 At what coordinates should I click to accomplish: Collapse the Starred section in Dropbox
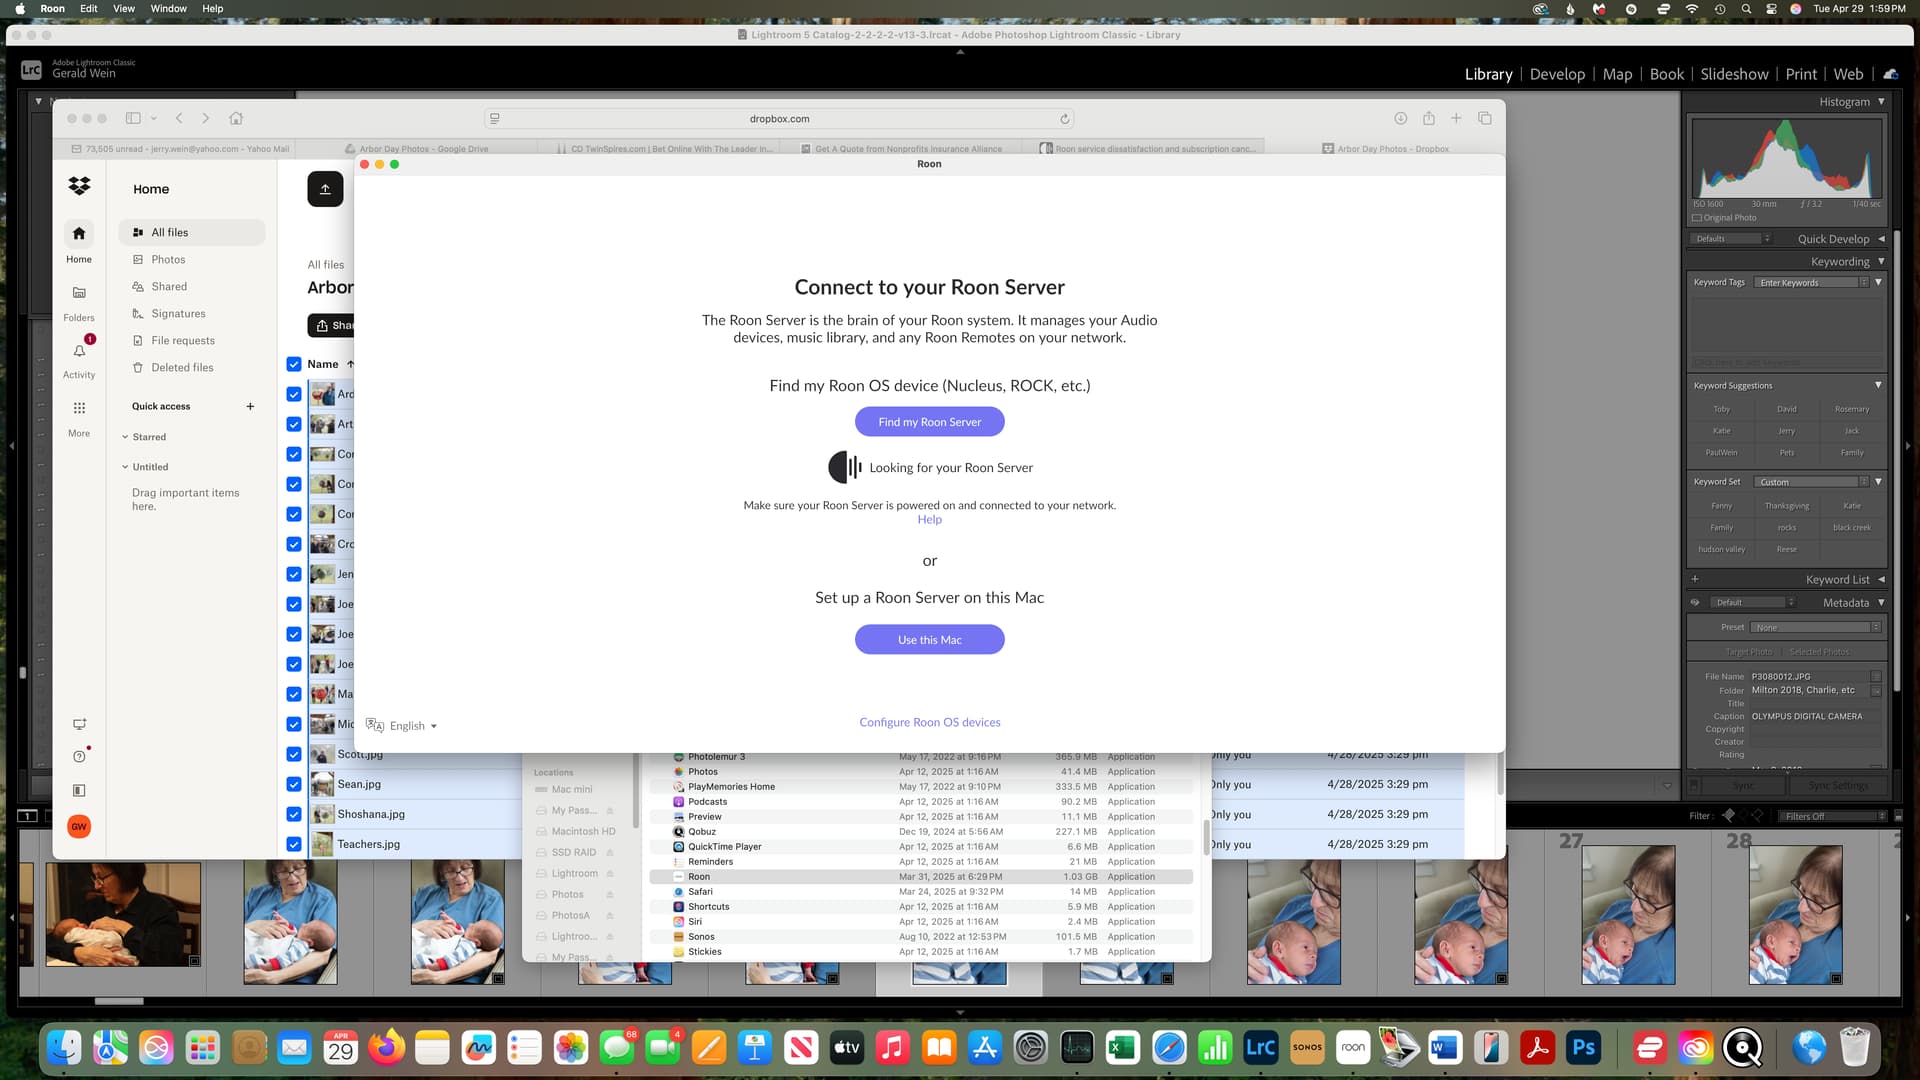[x=125, y=437]
